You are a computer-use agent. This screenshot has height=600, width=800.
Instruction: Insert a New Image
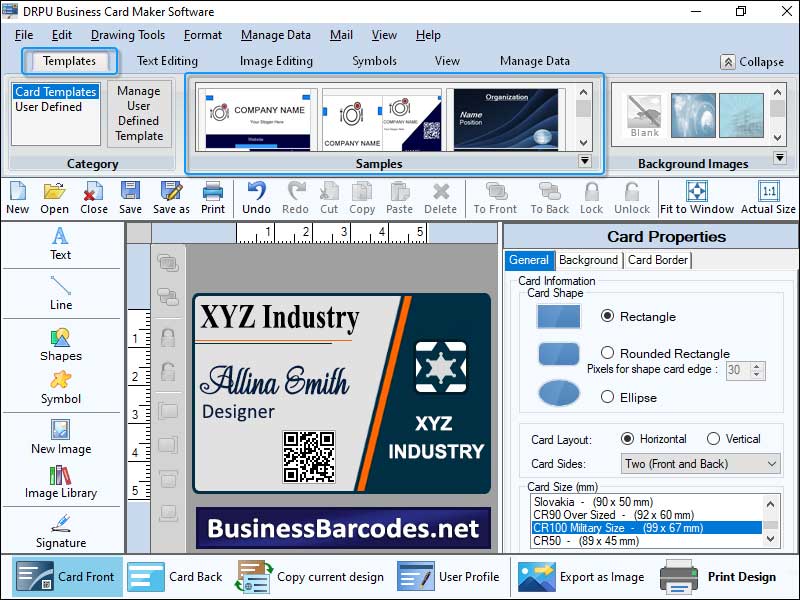coord(61,437)
